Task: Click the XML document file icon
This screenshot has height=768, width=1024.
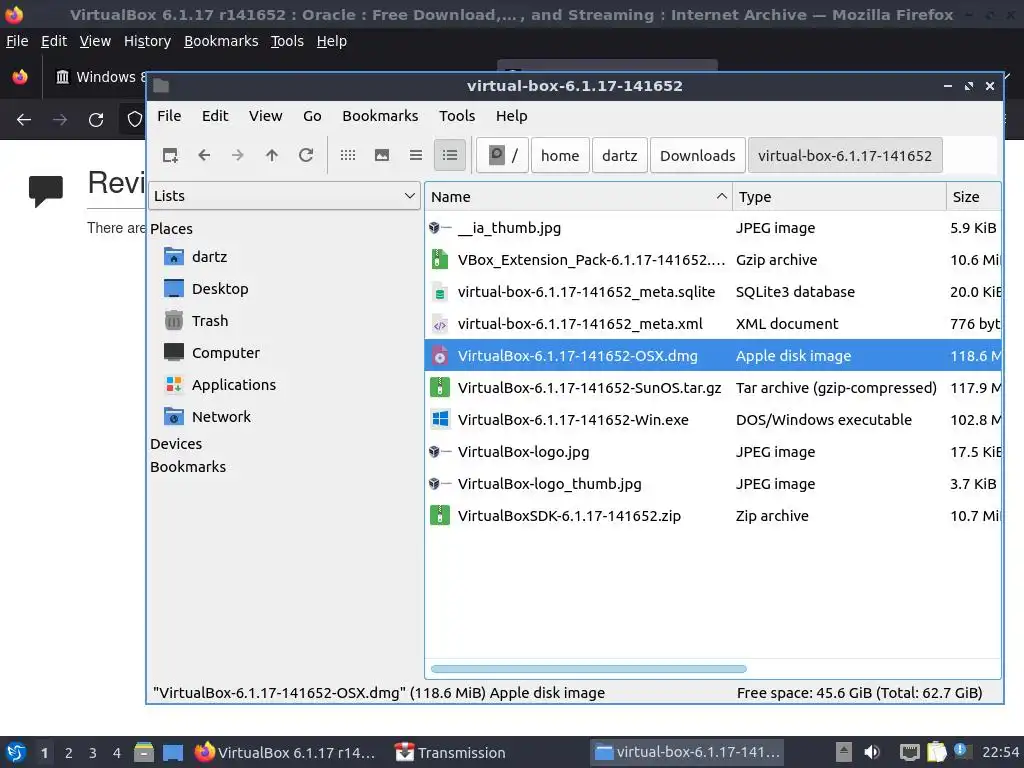Action: tap(440, 324)
